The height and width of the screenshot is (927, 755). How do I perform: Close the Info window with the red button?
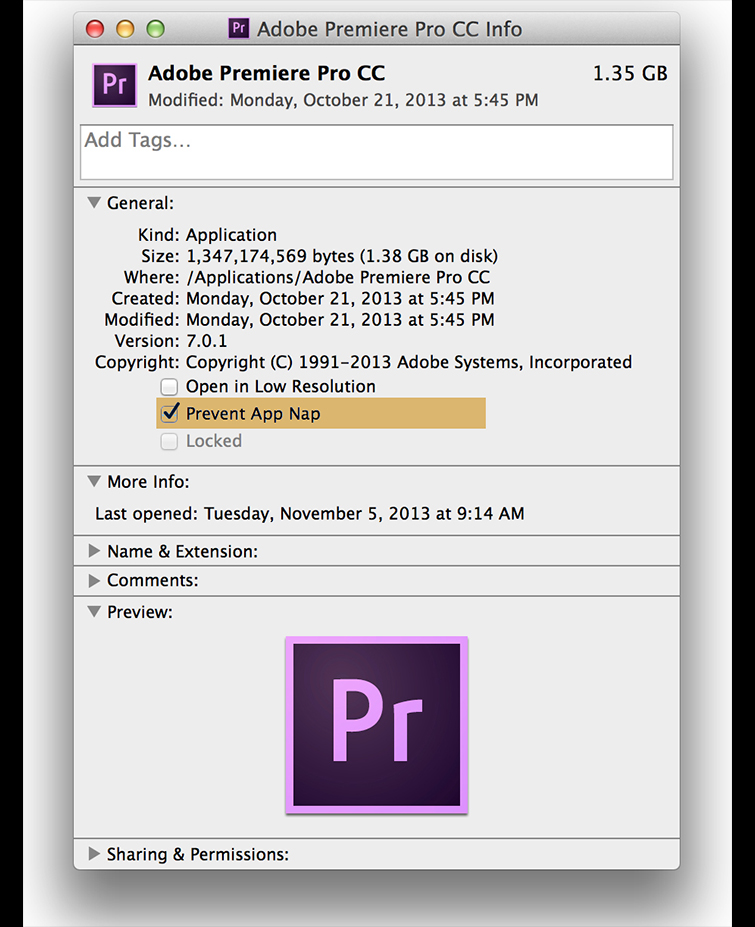[x=95, y=29]
